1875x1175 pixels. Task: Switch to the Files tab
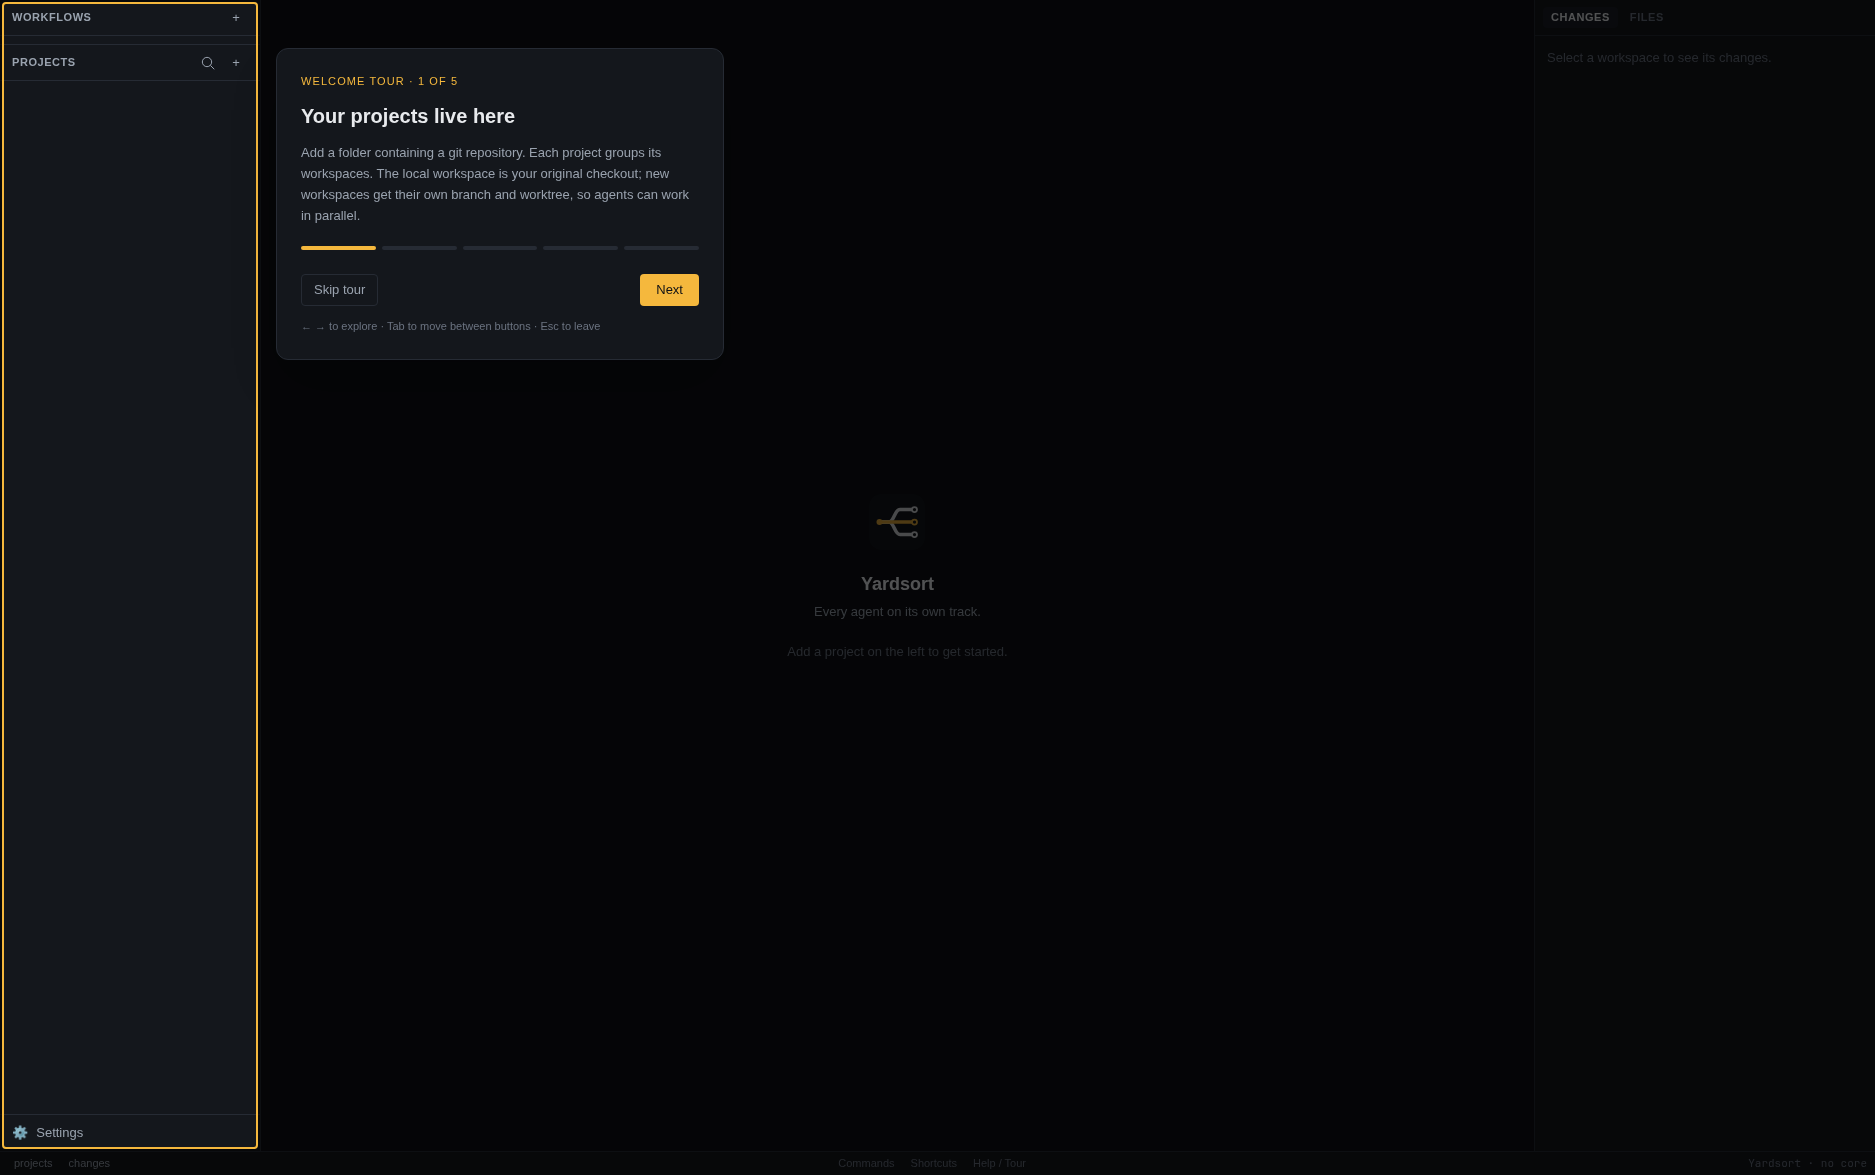[1646, 18]
